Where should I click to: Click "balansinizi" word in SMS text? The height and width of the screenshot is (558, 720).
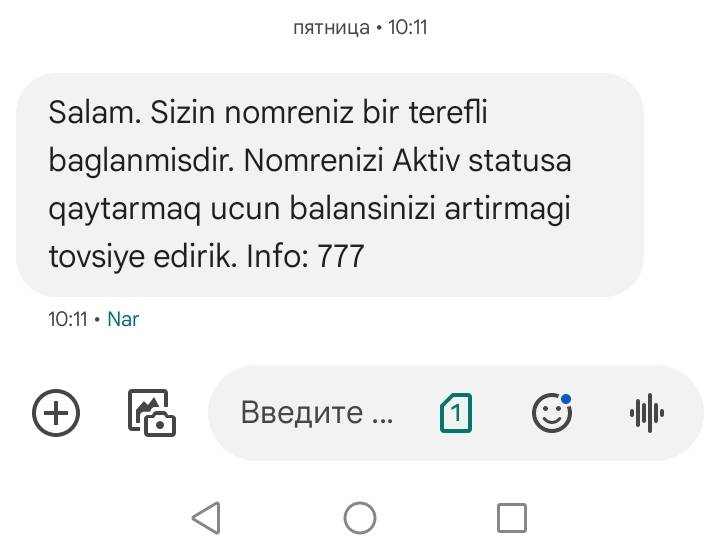point(362,209)
